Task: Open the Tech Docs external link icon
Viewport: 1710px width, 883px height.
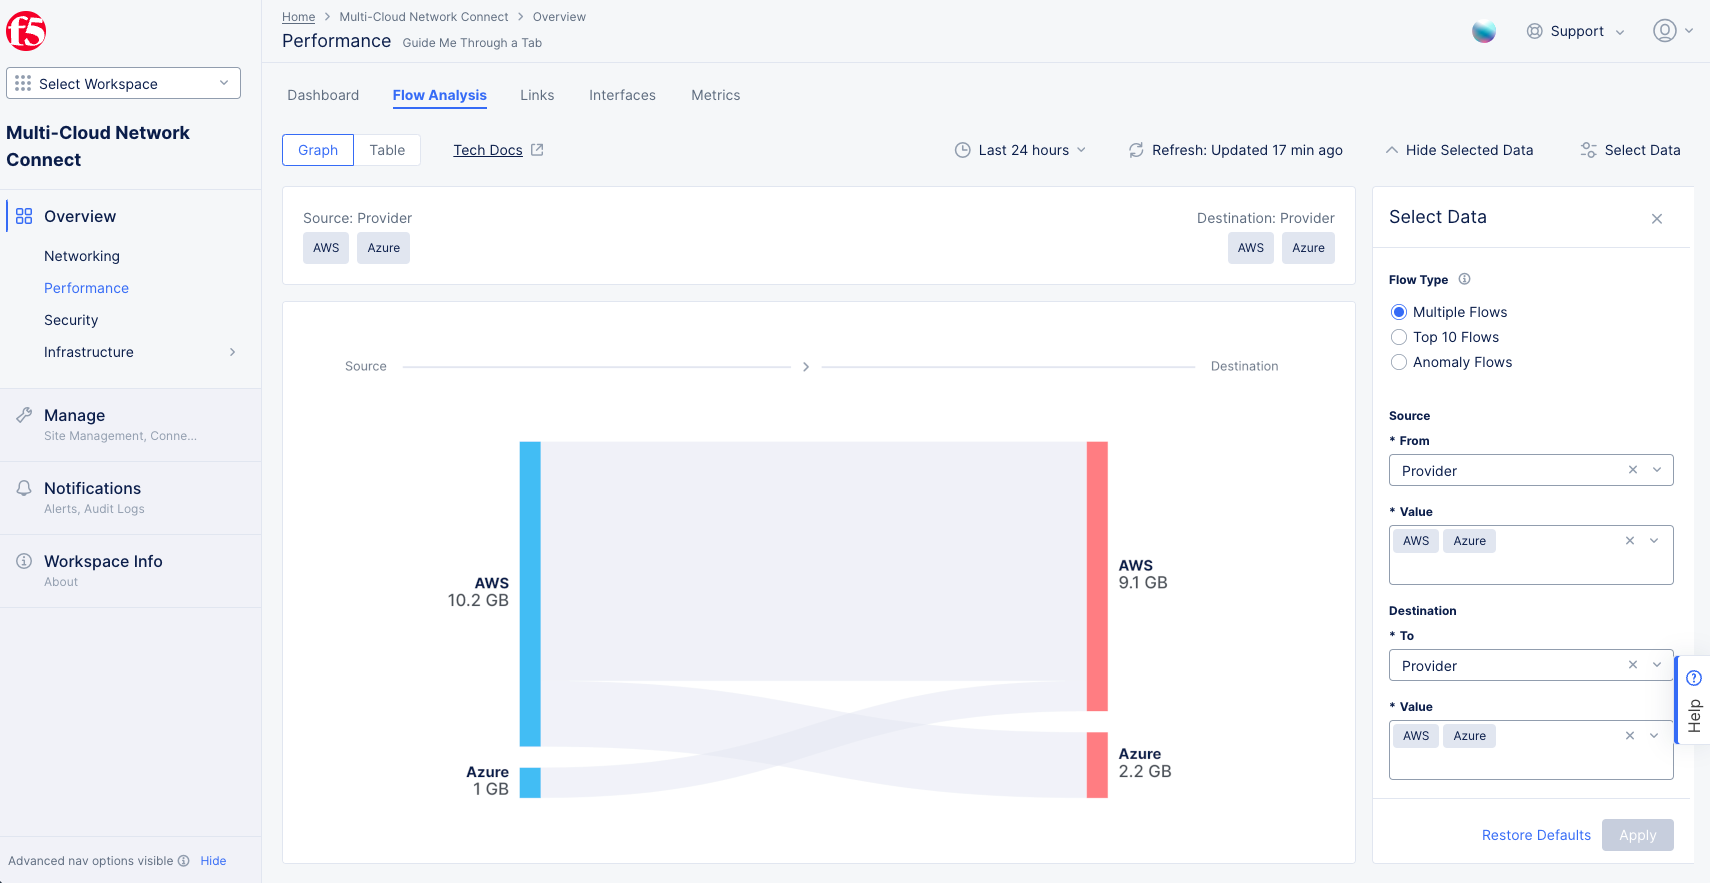Action: click(537, 150)
